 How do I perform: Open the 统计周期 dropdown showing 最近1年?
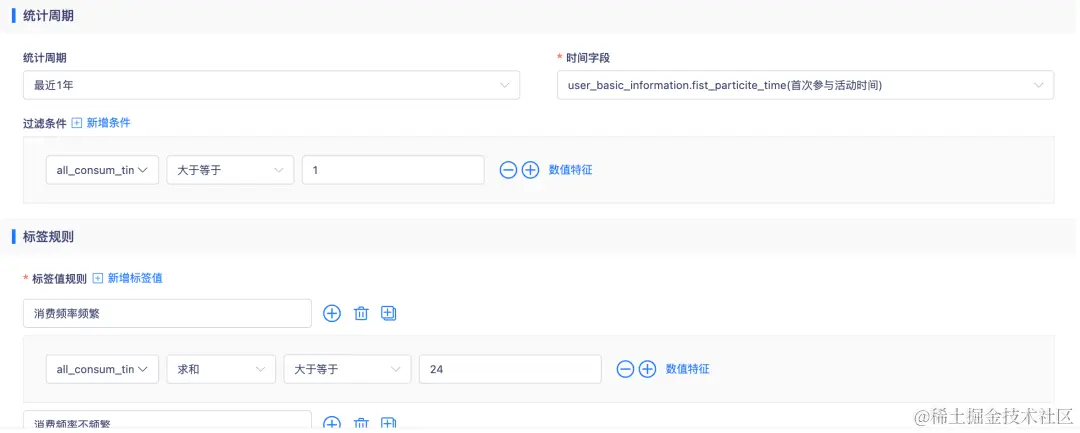[x=271, y=85]
